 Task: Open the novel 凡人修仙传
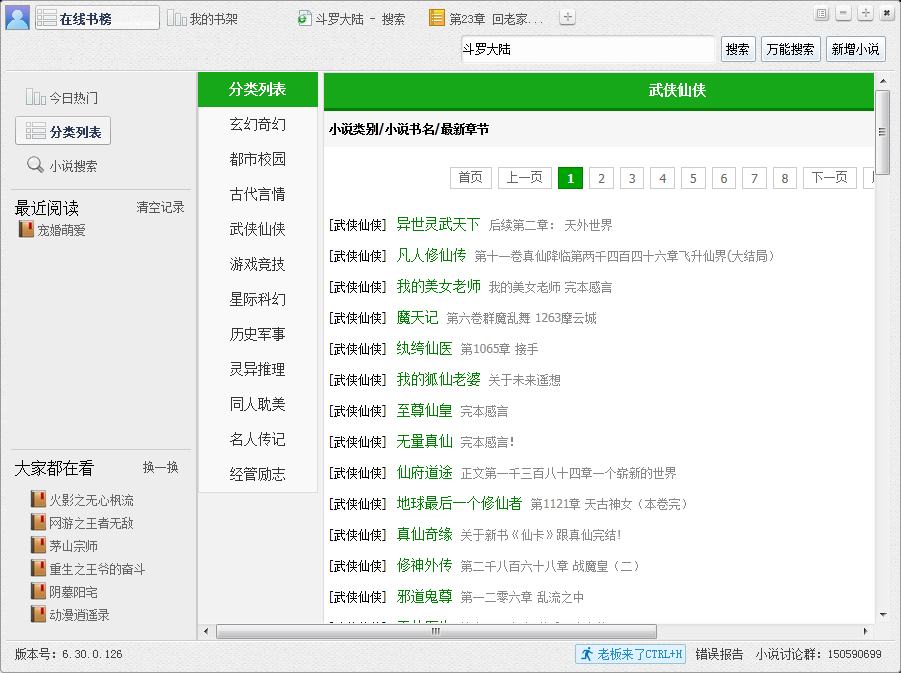pos(431,255)
